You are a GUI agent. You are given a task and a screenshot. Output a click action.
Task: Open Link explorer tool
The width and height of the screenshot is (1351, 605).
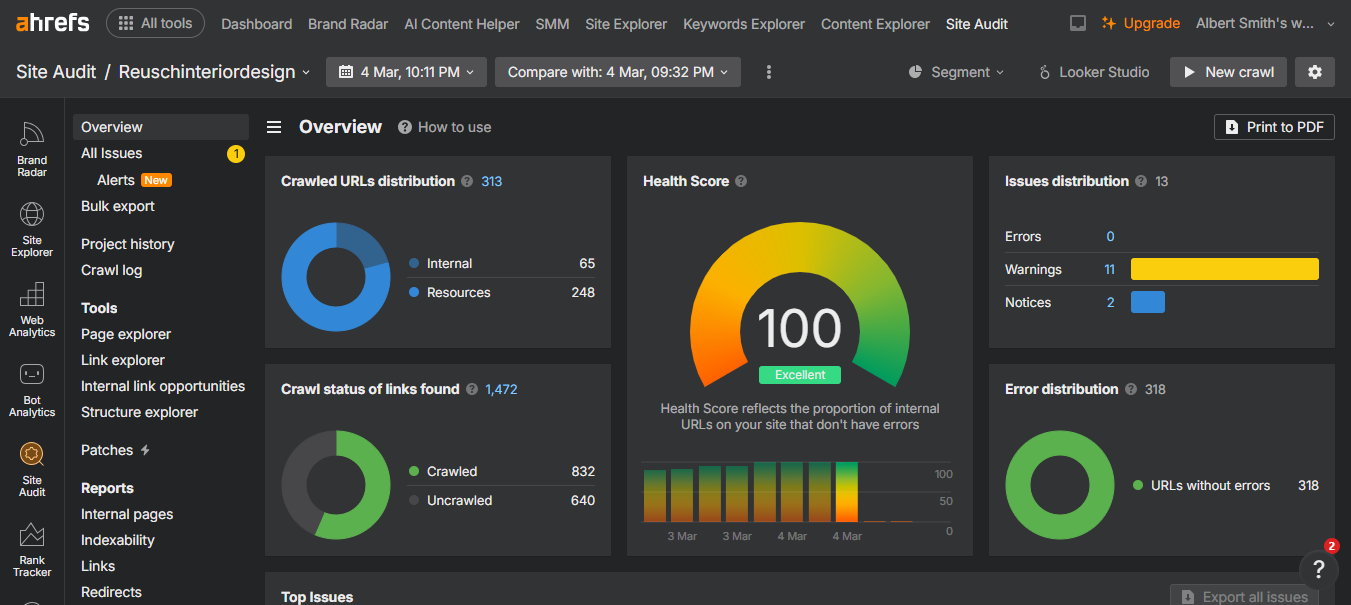123,360
